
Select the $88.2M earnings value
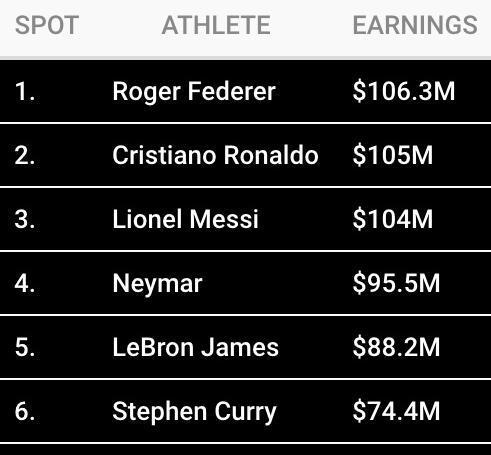coord(396,347)
